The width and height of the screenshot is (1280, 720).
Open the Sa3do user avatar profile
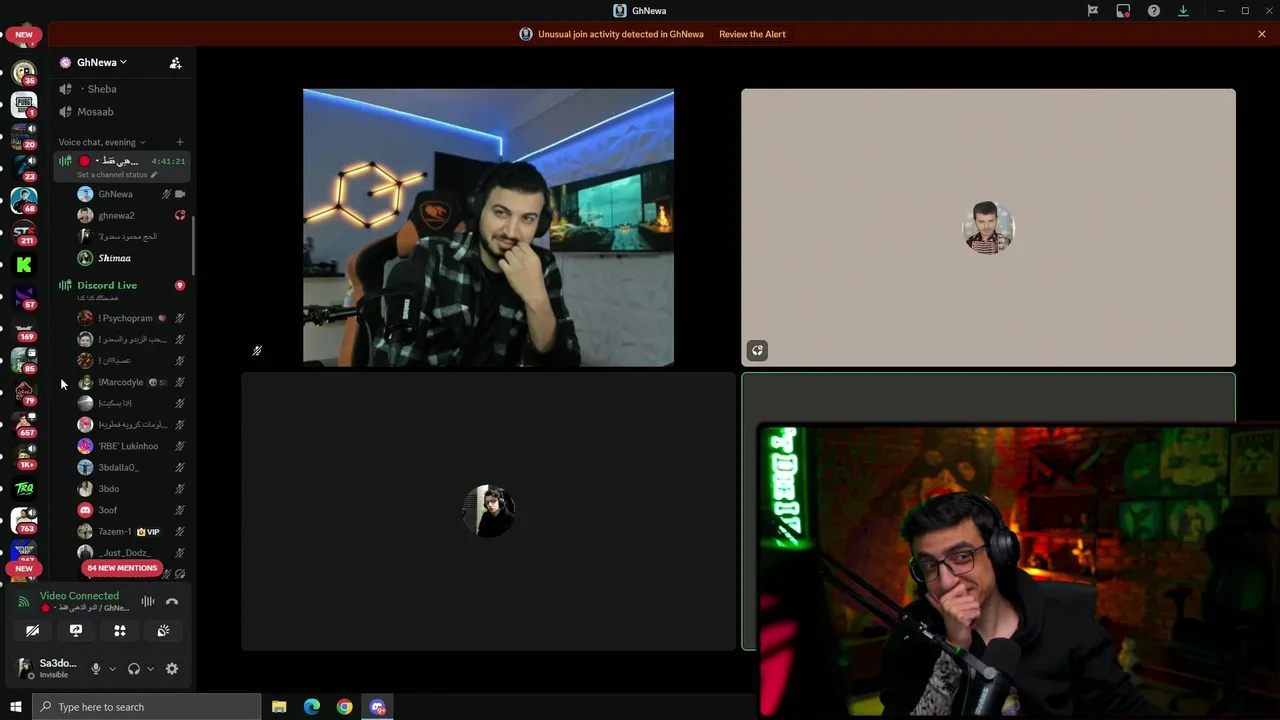25,668
